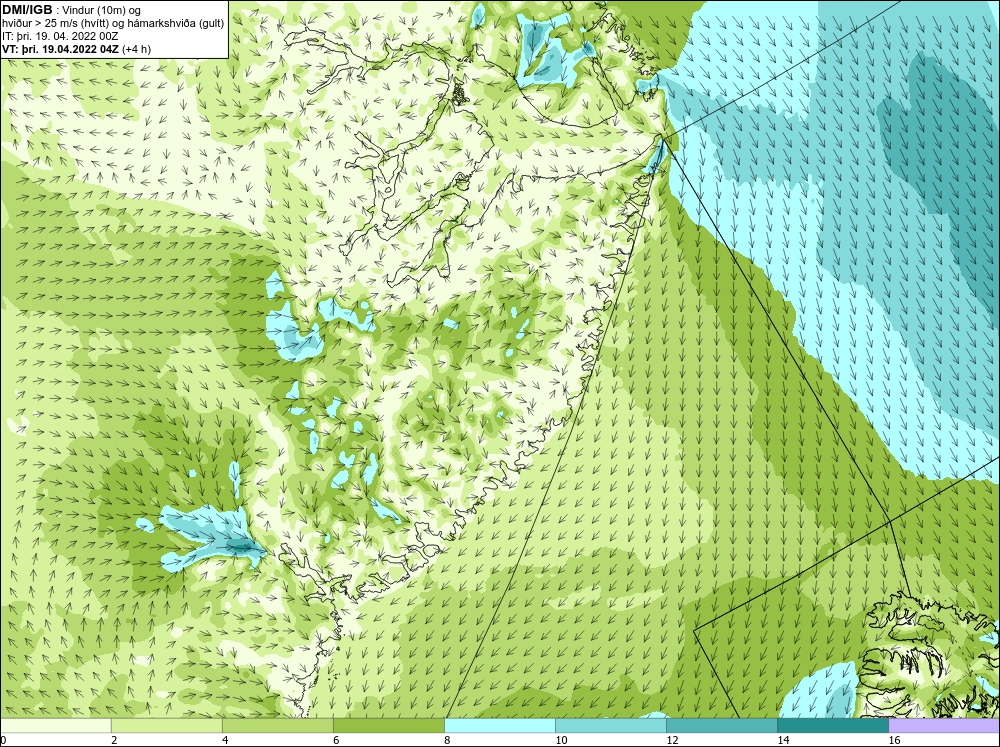Click the legend scale label '0'
This screenshot has height=747, width=1000.
click(4, 740)
